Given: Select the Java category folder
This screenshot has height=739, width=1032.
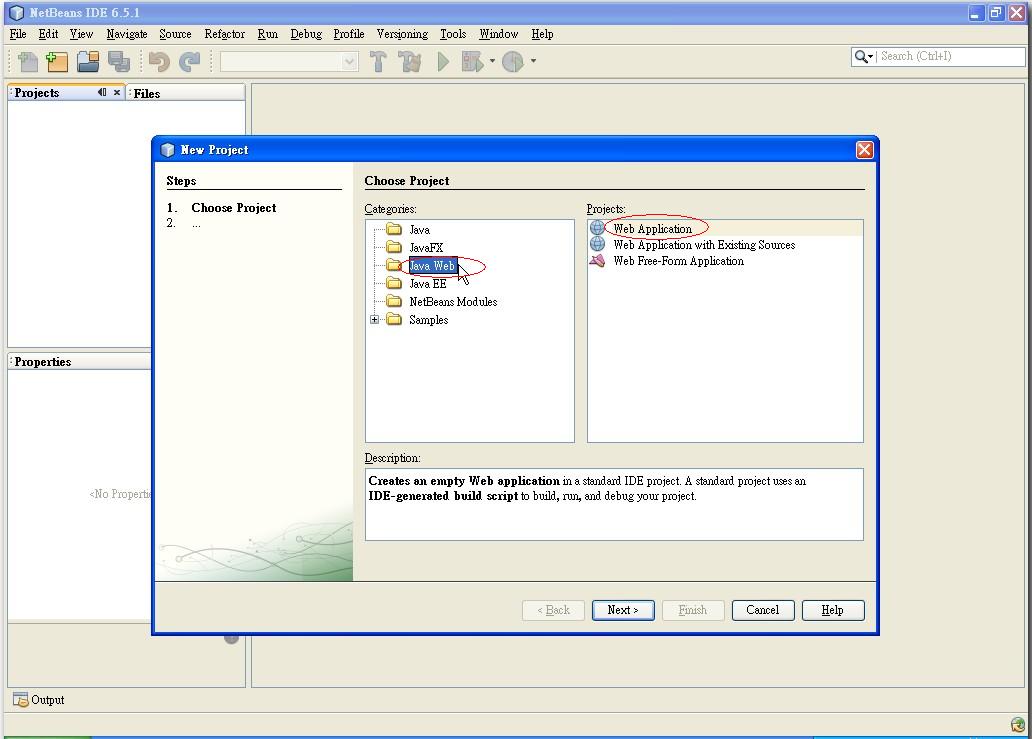Looking at the screenshot, I should (419, 230).
